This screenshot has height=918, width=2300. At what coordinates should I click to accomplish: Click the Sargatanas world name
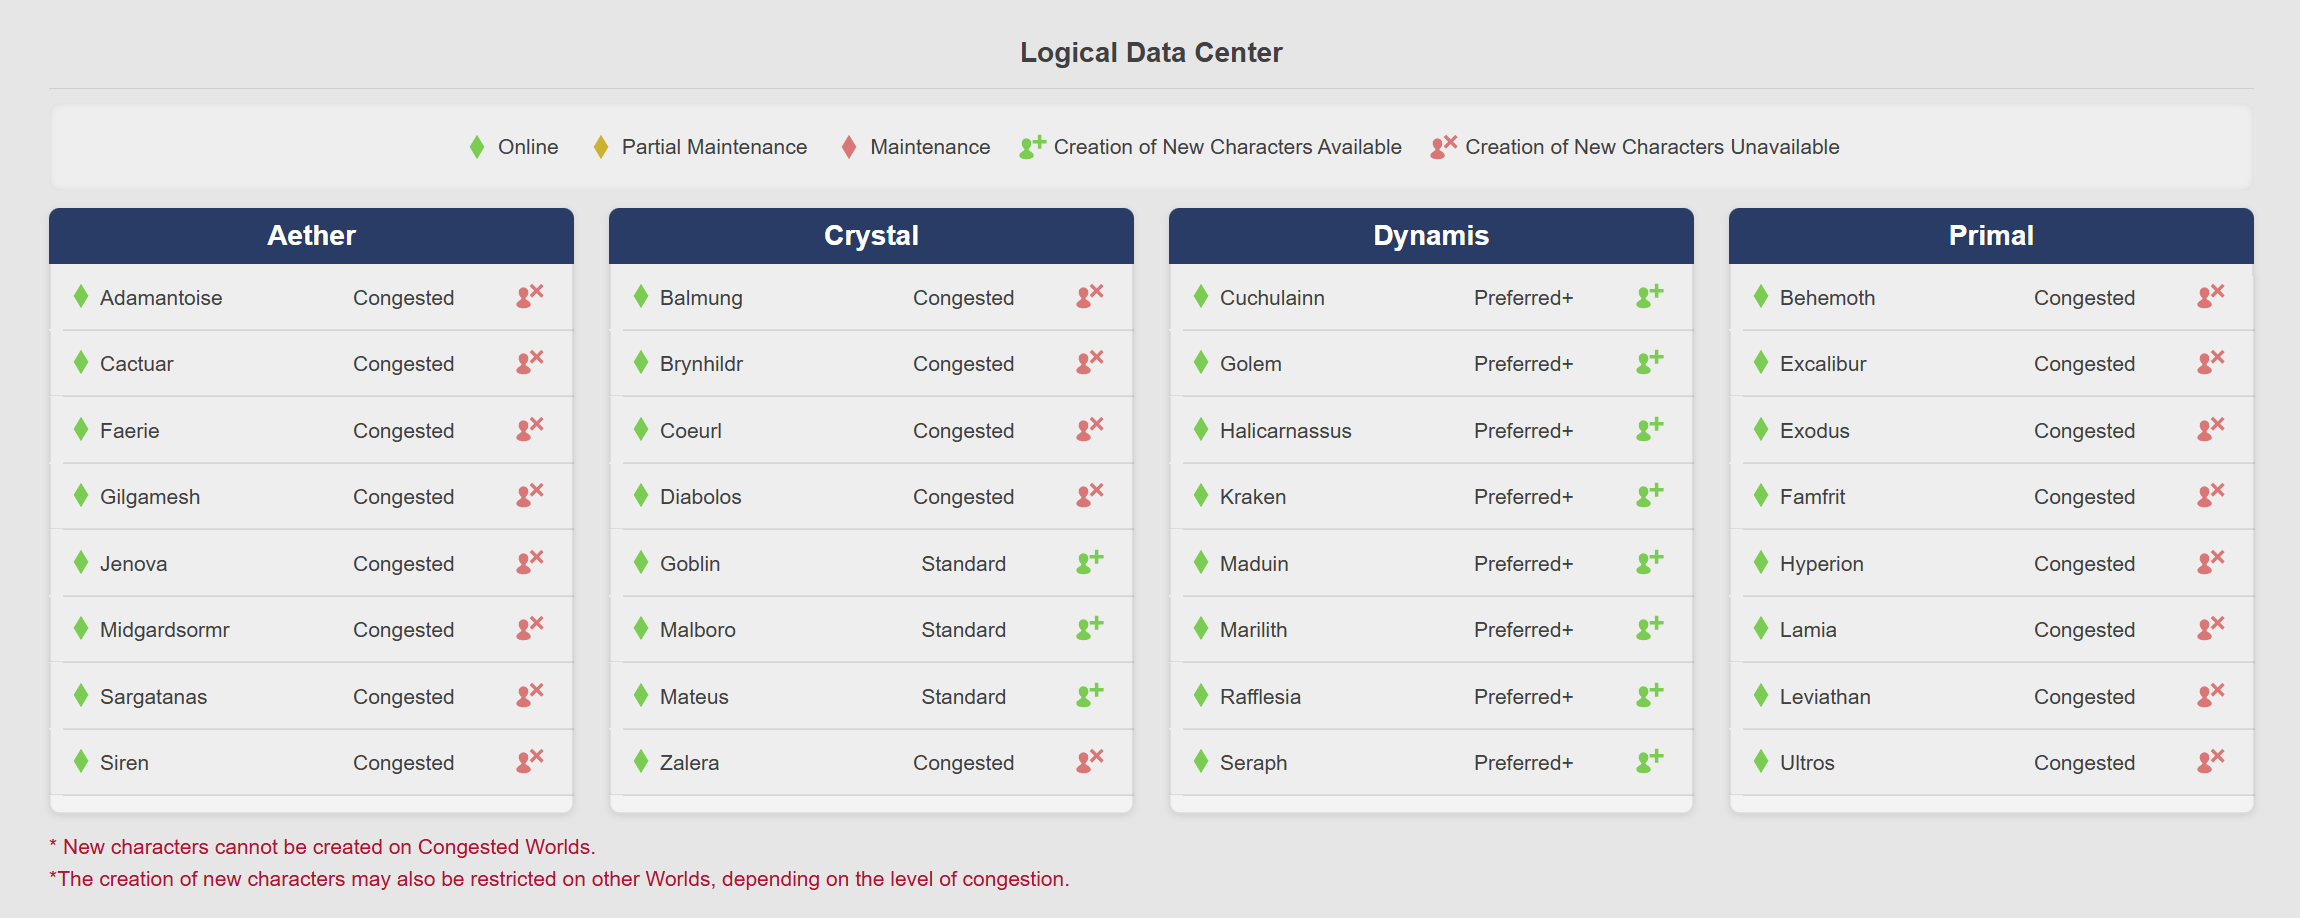click(x=153, y=697)
